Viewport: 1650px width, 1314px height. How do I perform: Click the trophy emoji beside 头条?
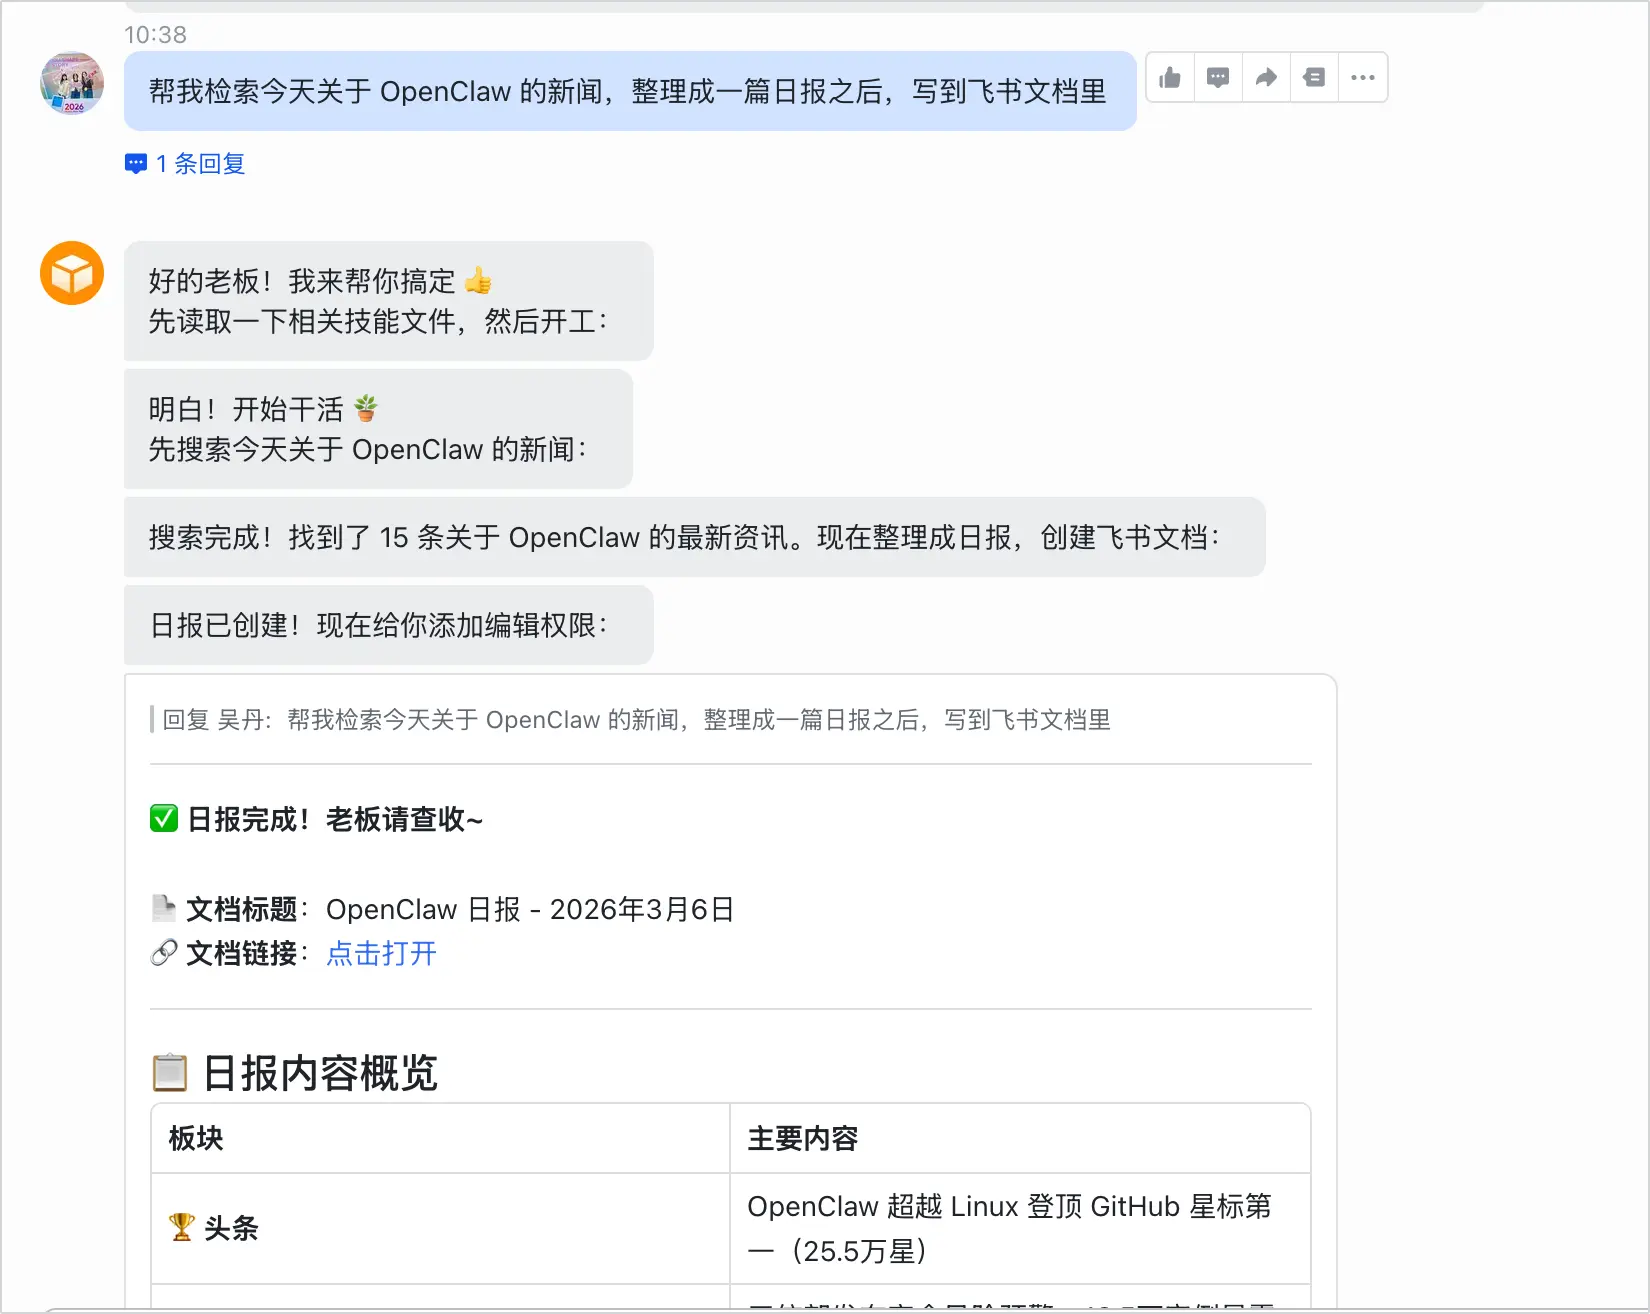(181, 1227)
